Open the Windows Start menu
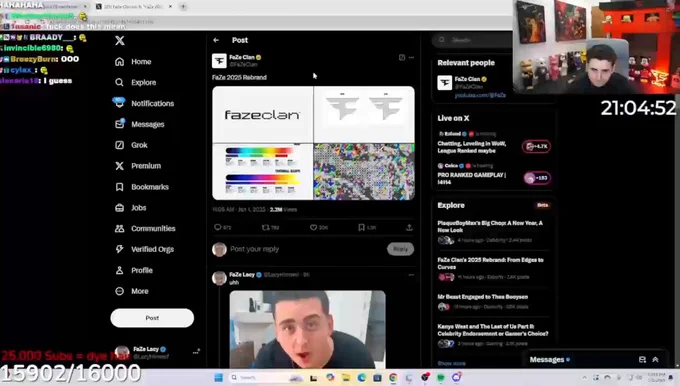Screen dimensions: 680x386 click(219, 377)
